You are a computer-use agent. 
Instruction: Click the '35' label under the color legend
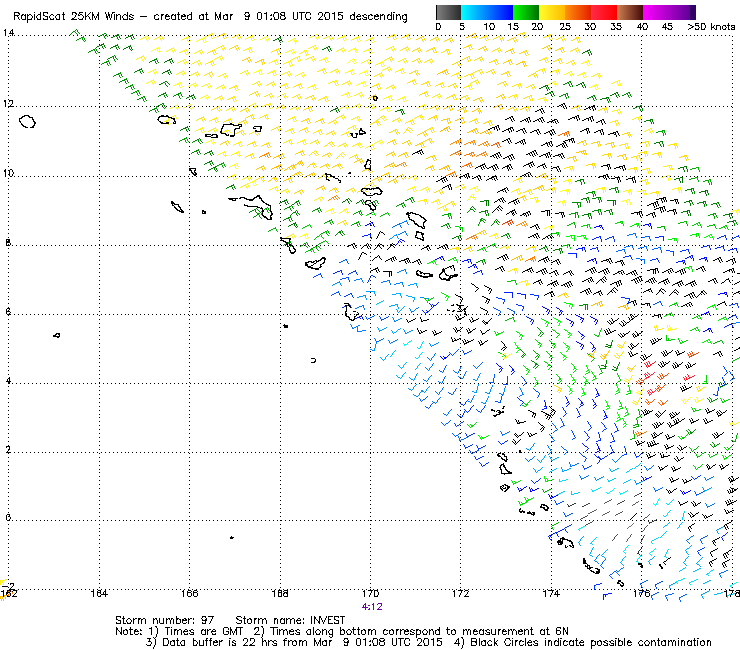tap(616, 27)
